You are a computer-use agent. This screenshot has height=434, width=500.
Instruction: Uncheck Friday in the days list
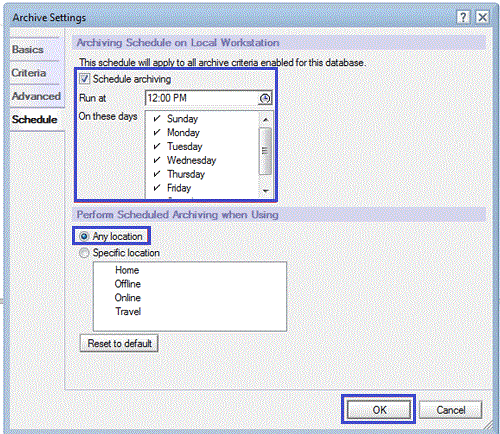pyautogui.click(x=157, y=188)
